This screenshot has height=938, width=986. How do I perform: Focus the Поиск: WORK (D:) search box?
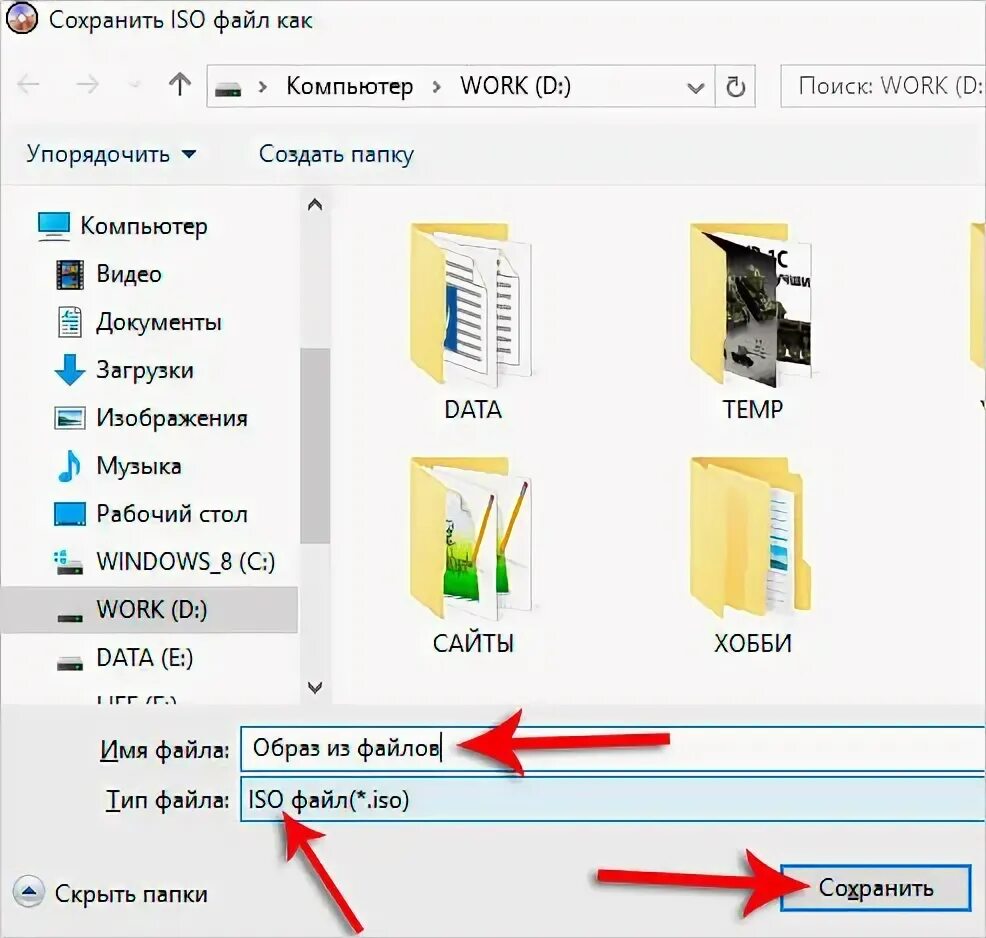pos(883,86)
